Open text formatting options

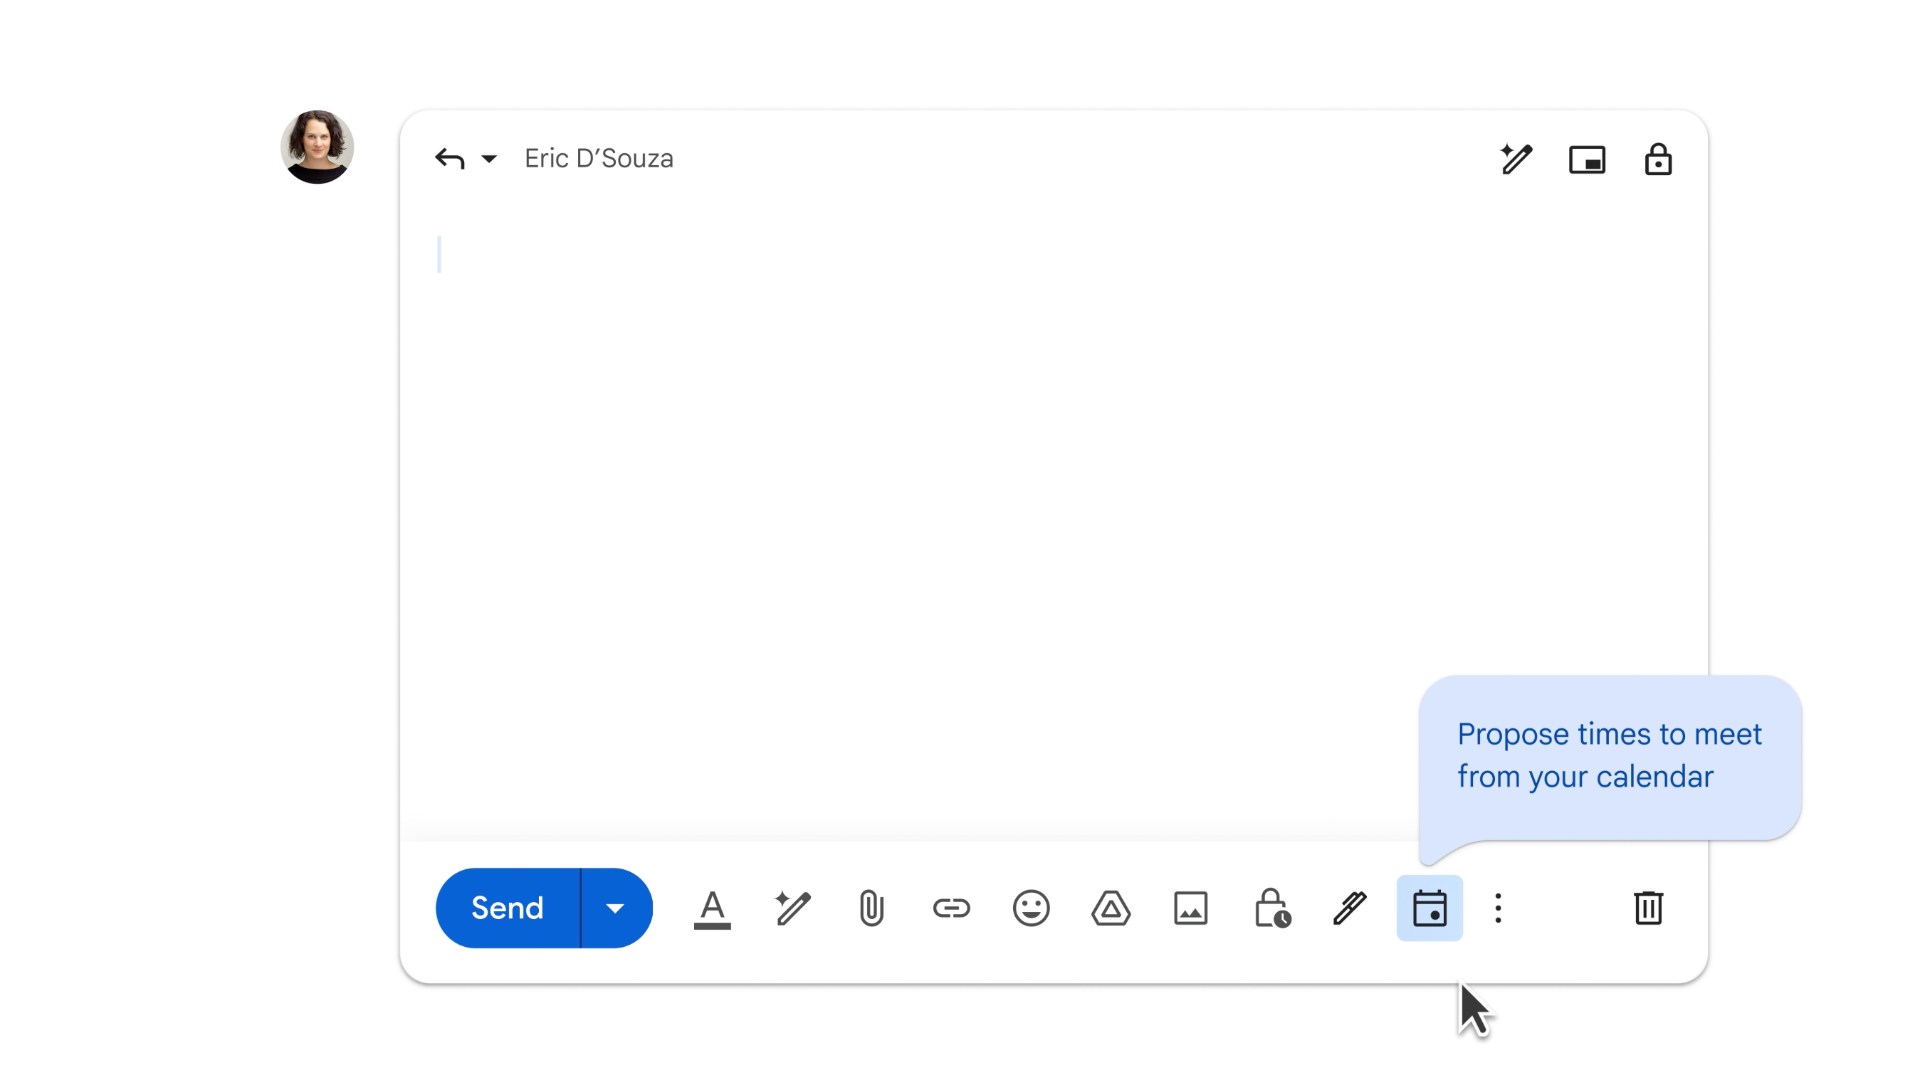[x=712, y=908]
